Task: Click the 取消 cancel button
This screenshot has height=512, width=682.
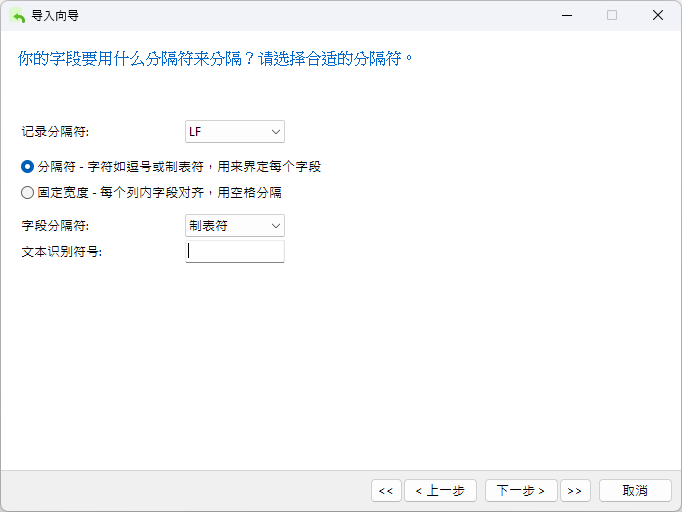Action: [x=635, y=491]
